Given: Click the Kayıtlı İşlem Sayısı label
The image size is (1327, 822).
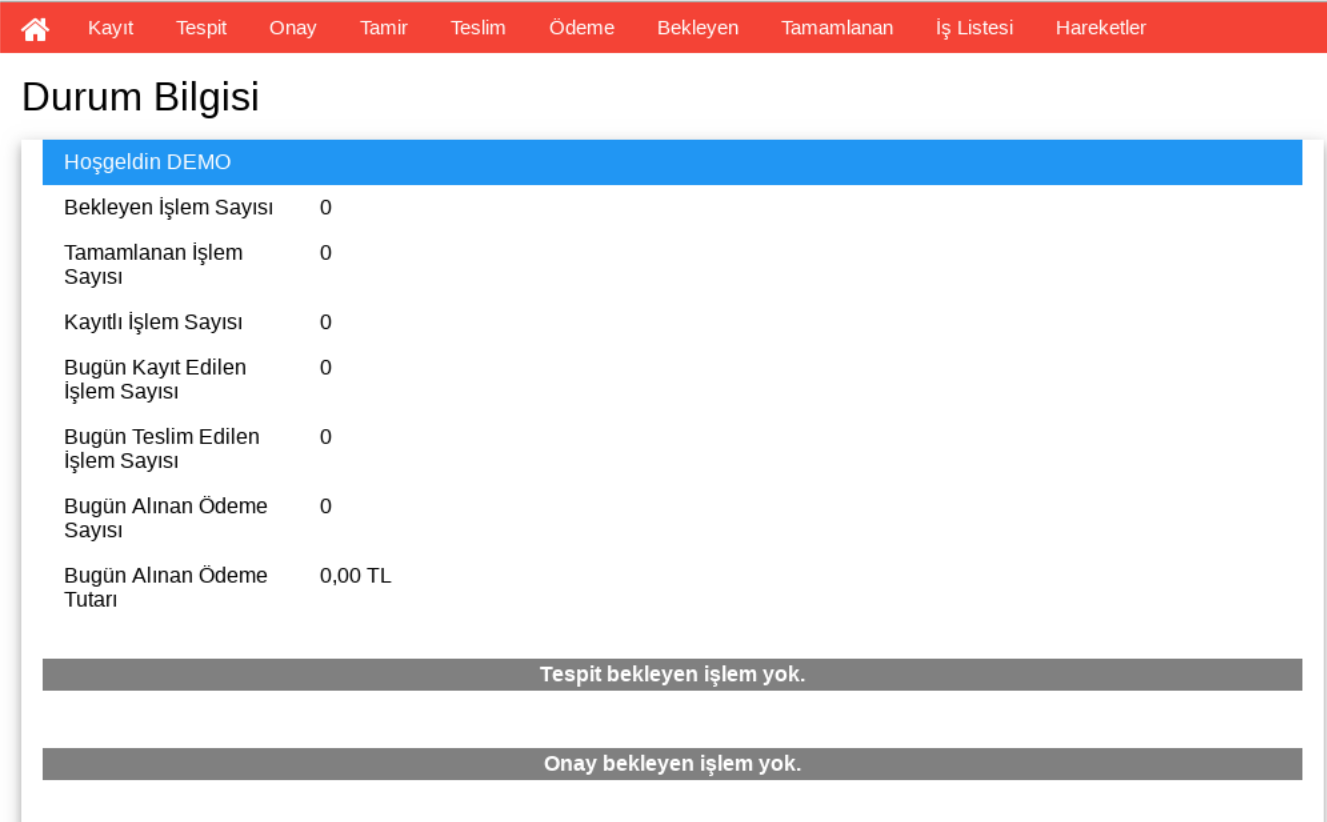Looking at the screenshot, I should [153, 323].
